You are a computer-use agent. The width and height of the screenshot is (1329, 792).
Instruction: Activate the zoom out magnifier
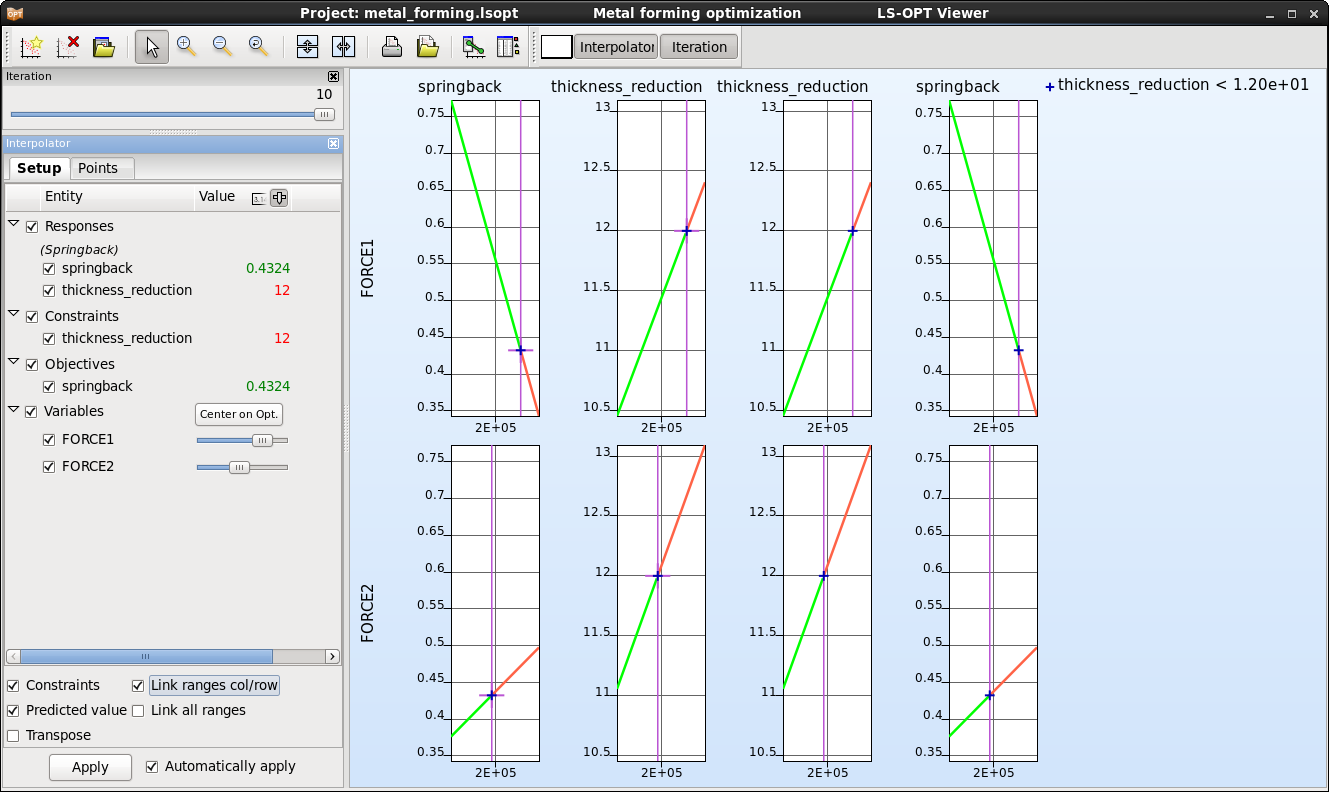click(x=222, y=46)
